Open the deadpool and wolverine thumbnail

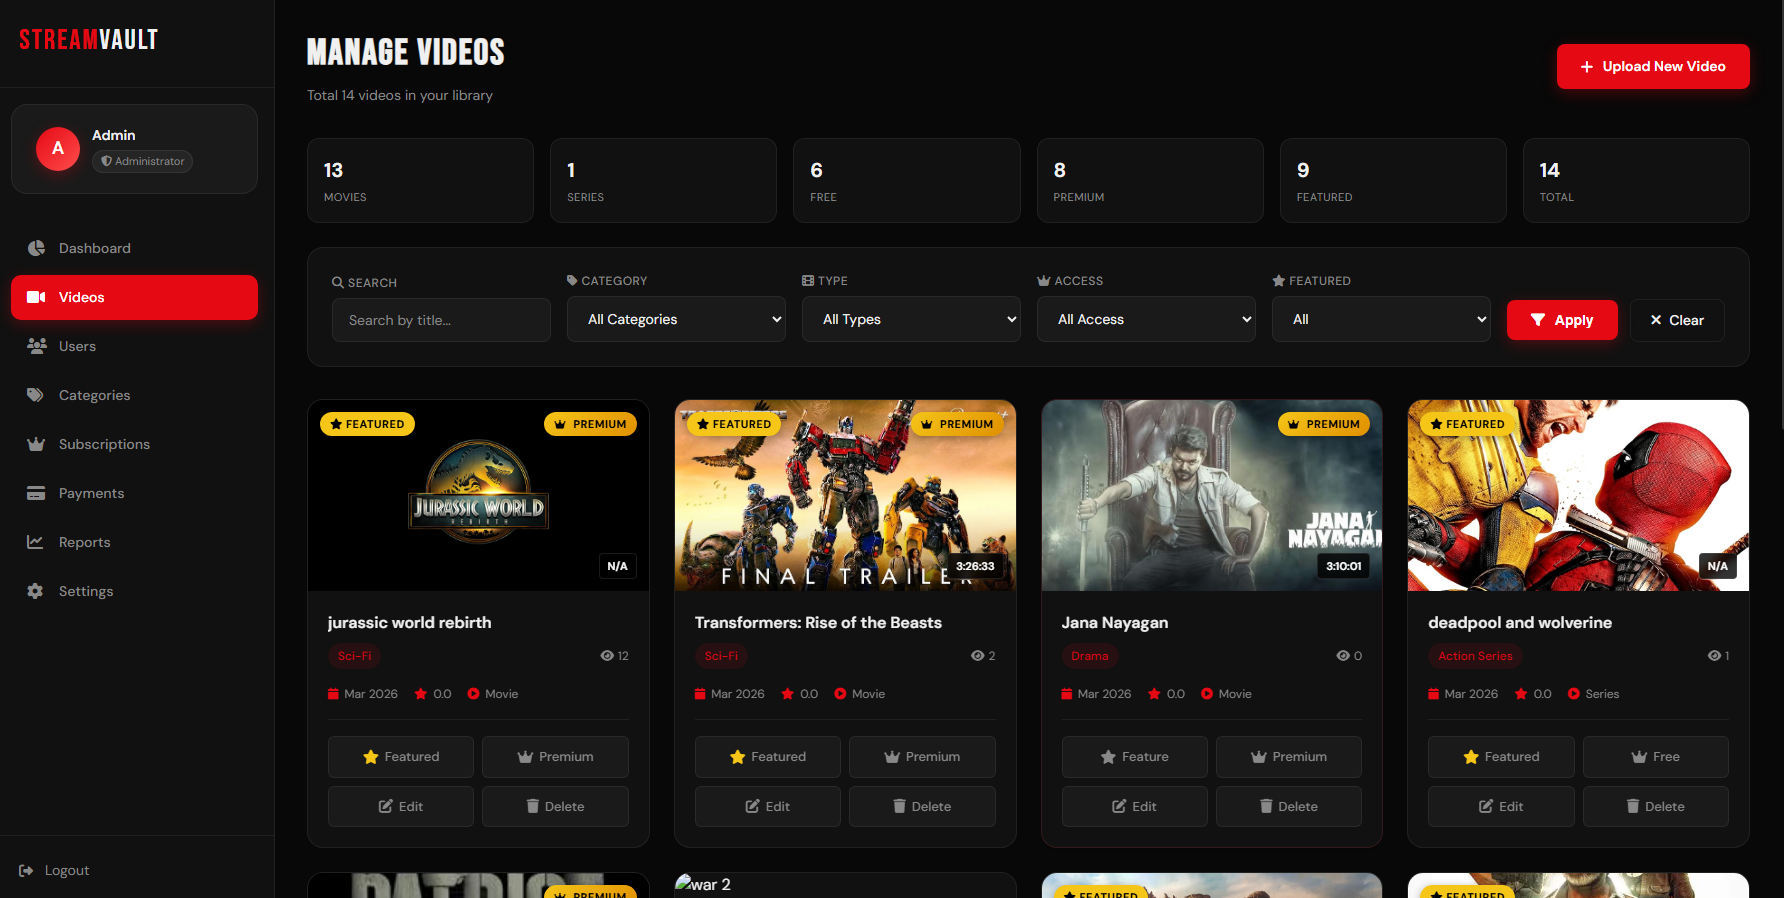[1577, 496]
